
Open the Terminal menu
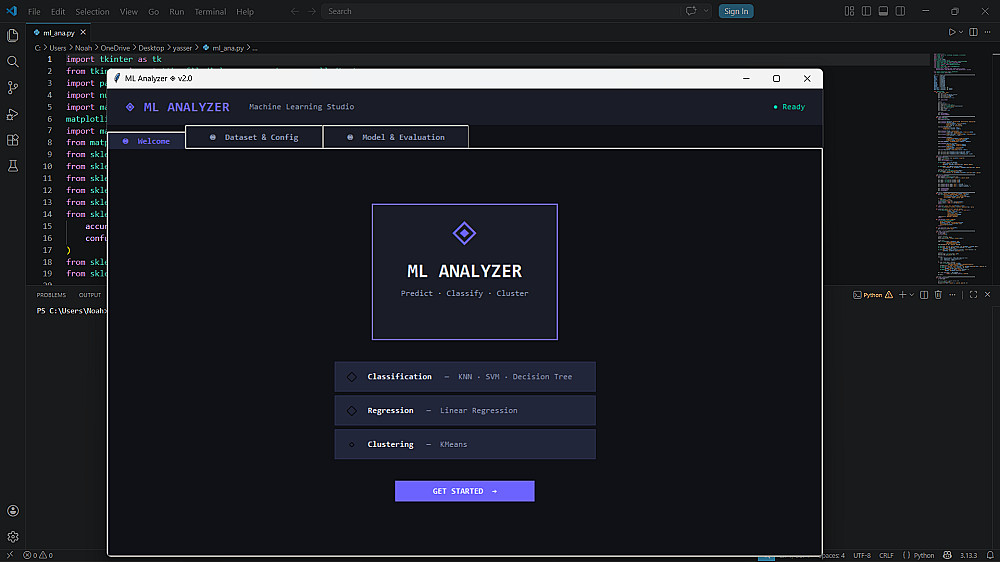[x=210, y=11]
